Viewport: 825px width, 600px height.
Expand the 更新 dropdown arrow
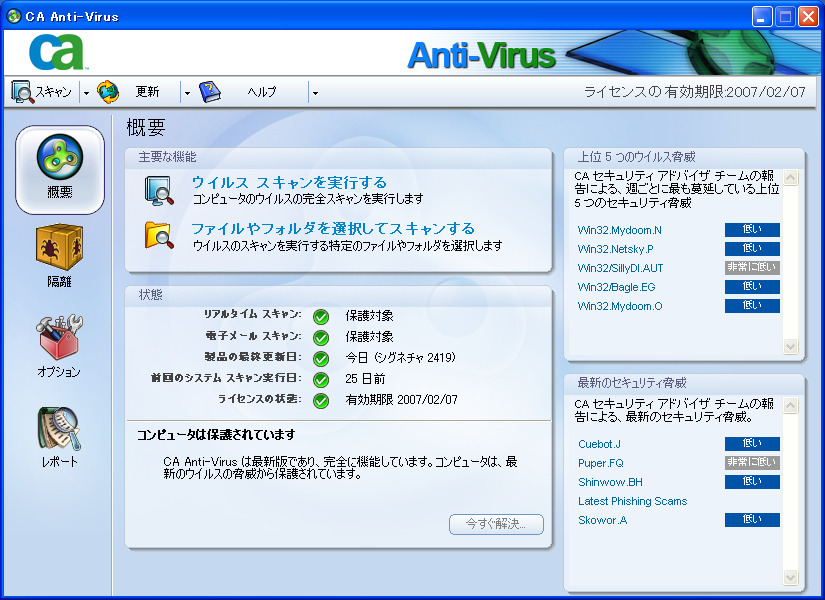pyautogui.click(x=187, y=93)
